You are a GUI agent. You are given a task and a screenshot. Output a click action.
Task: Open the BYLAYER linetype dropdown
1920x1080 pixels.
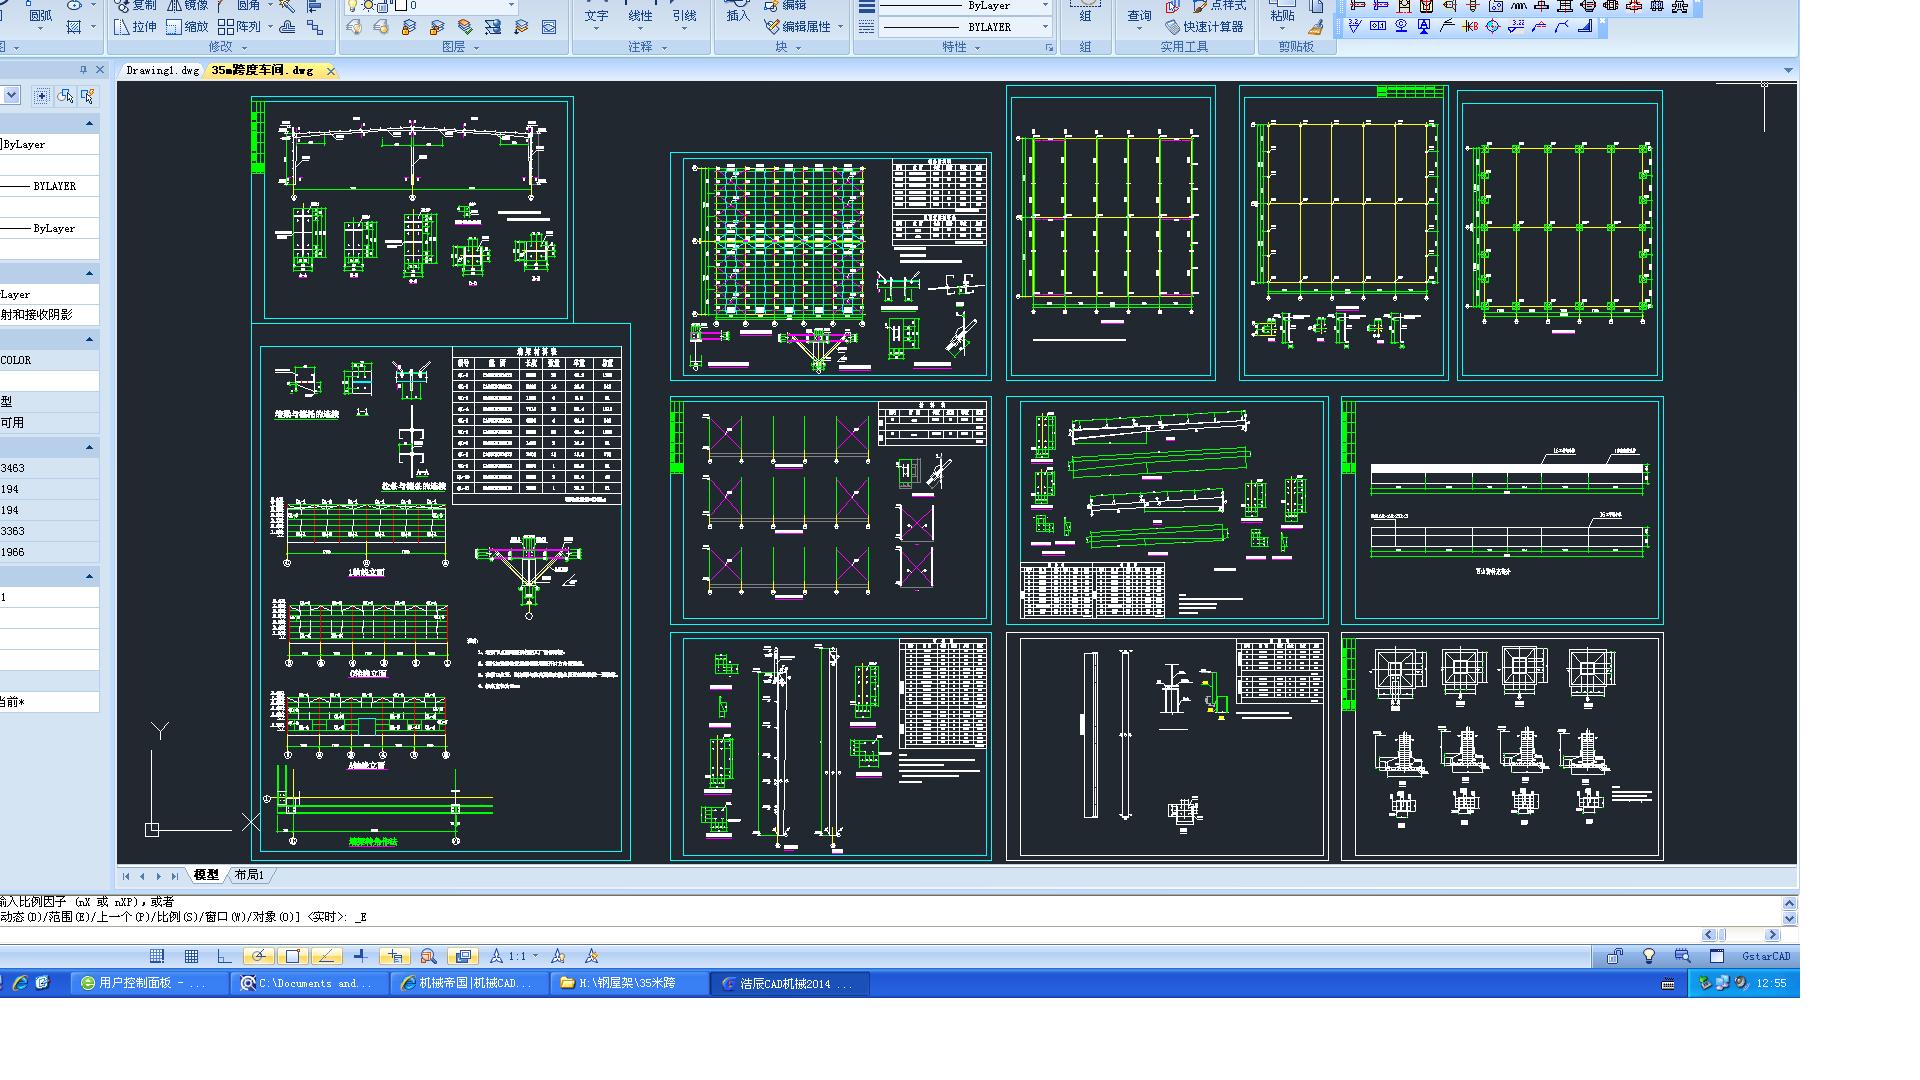click(1046, 27)
